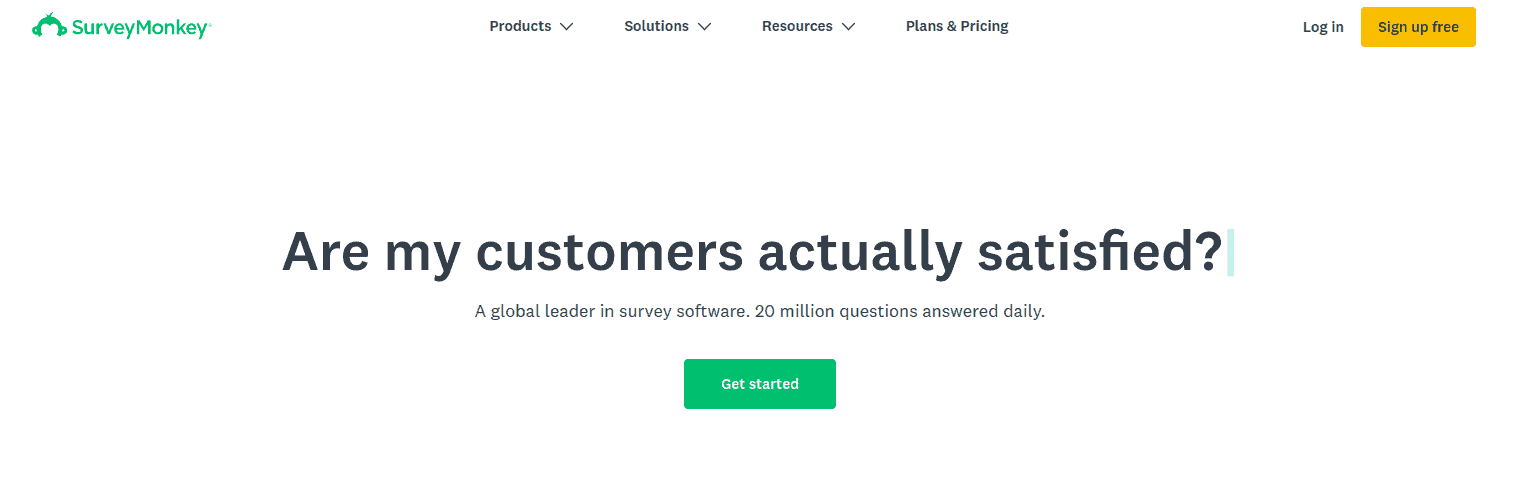Image resolution: width=1522 pixels, height=502 pixels.
Task: Expand the chevron next to Solutions
Action: coord(704,27)
